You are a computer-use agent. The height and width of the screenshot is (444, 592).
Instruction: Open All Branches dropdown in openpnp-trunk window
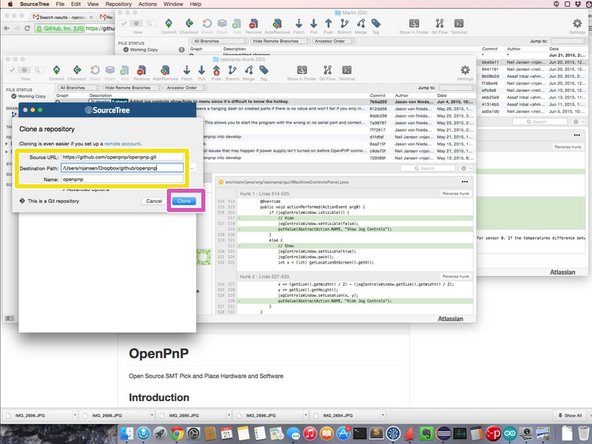(78, 88)
